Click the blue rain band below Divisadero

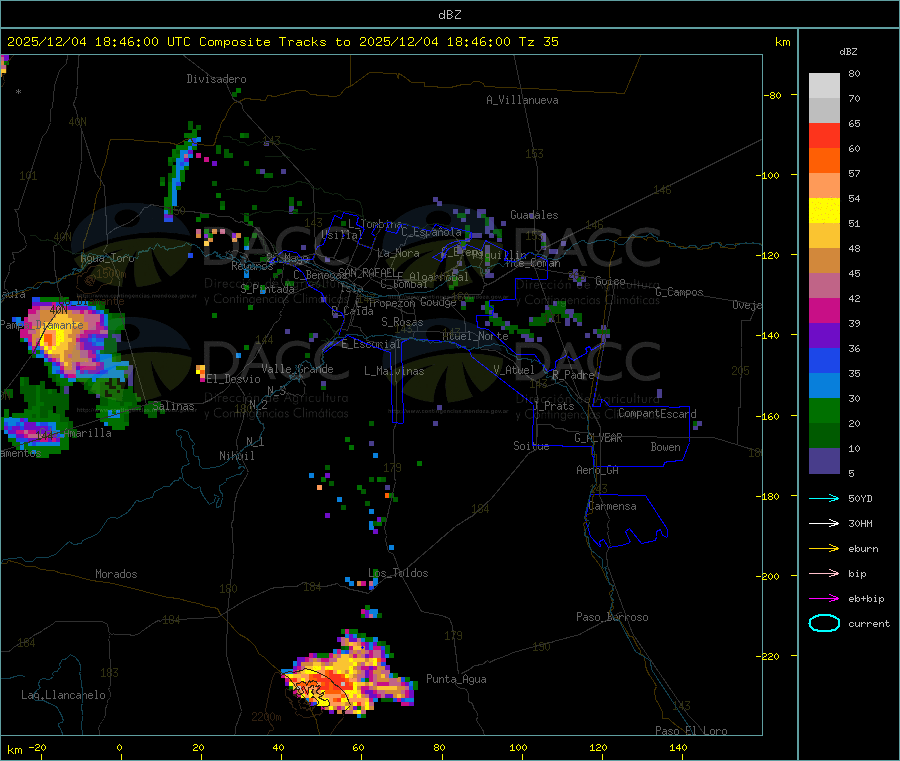coord(181,172)
